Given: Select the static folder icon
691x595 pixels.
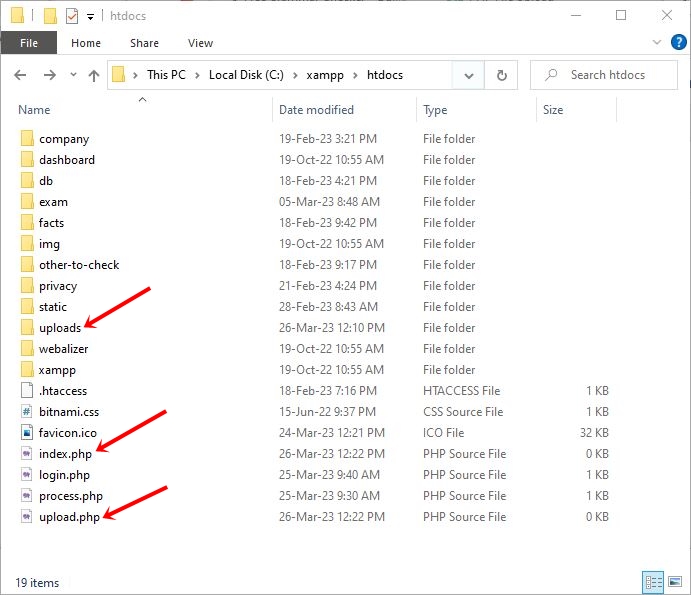Looking at the screenshot, I should point(27,307).
